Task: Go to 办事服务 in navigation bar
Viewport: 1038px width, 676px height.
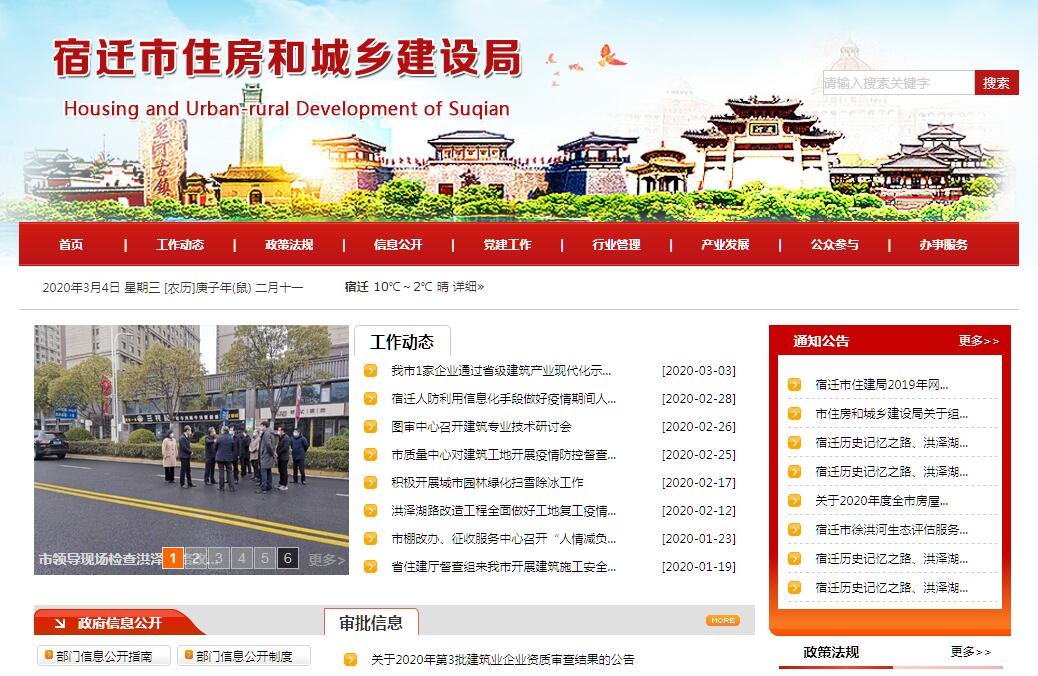Action: [x=943, y=245]
